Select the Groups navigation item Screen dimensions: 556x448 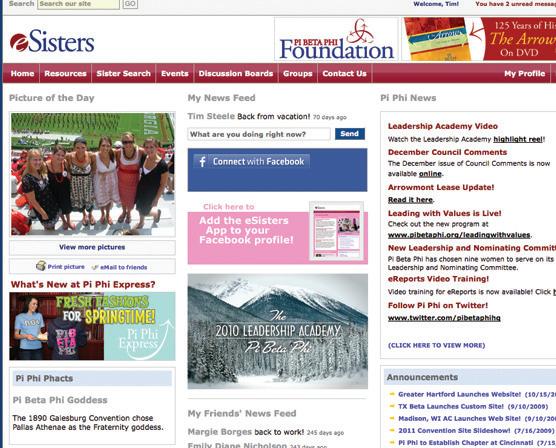click(298, 73)
